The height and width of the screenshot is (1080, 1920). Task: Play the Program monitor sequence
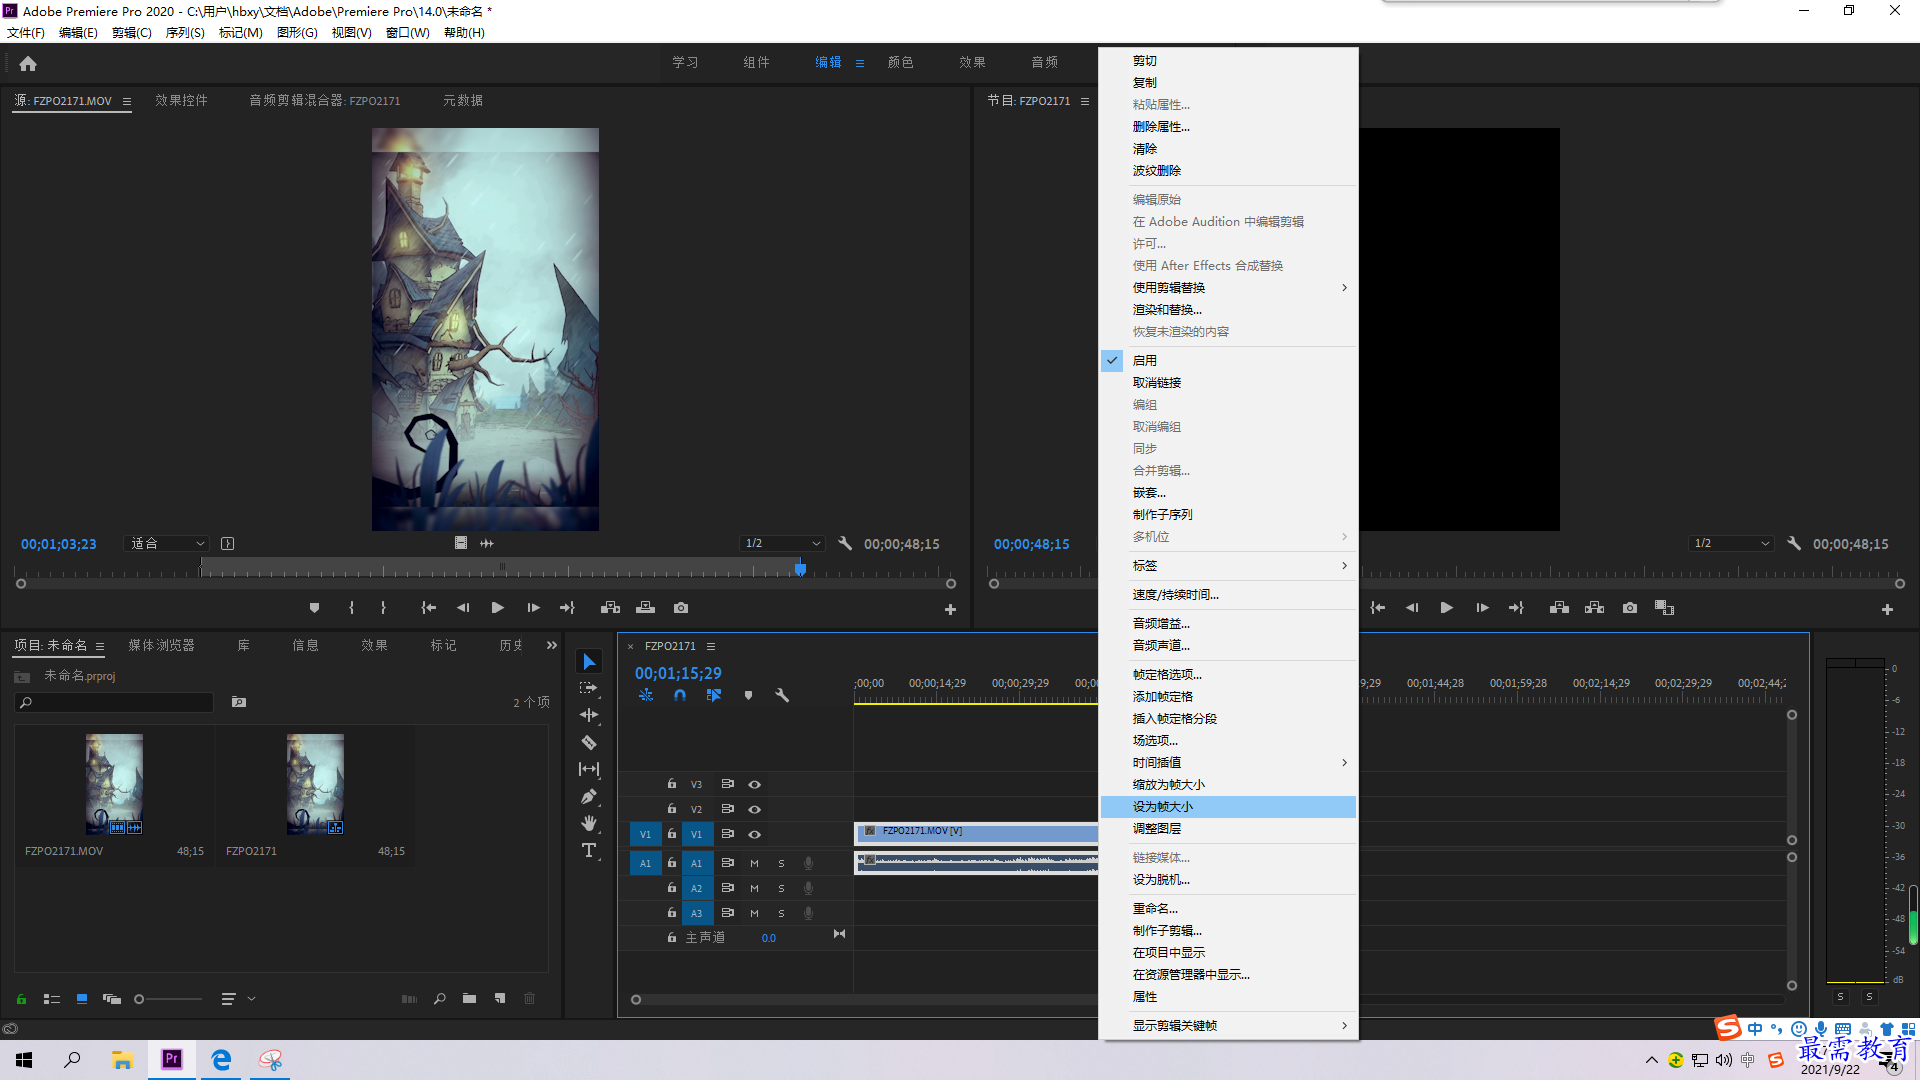point(1446,608)
